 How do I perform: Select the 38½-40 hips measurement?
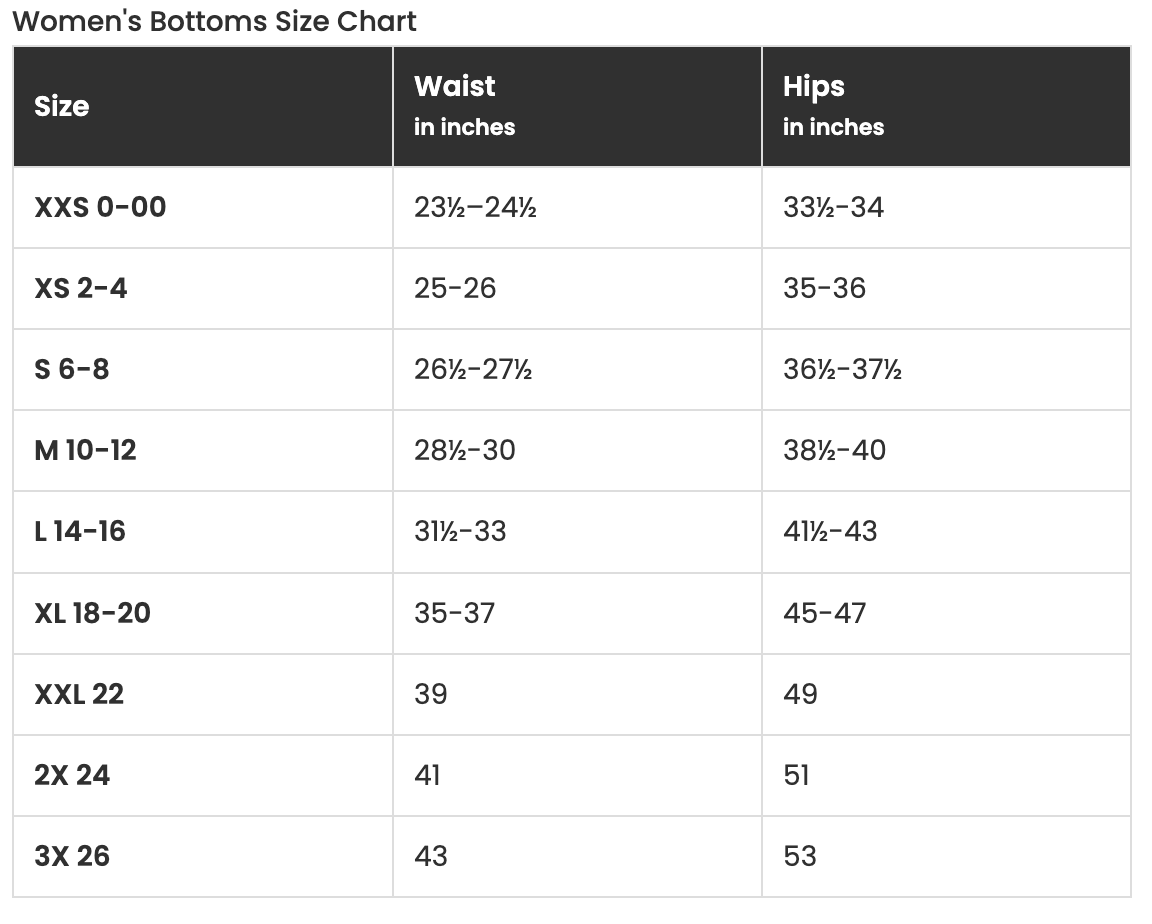pyautogui.click(x=834, y=450)
